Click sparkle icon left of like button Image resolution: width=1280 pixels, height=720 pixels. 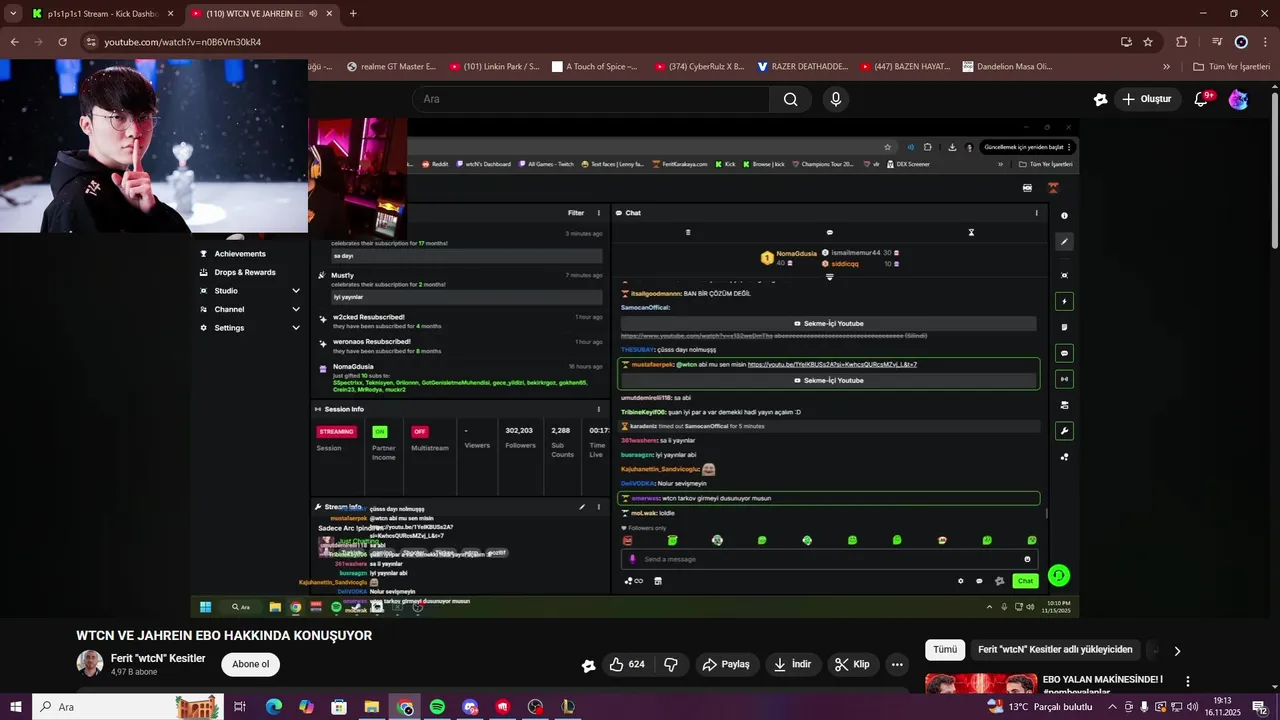589,665
